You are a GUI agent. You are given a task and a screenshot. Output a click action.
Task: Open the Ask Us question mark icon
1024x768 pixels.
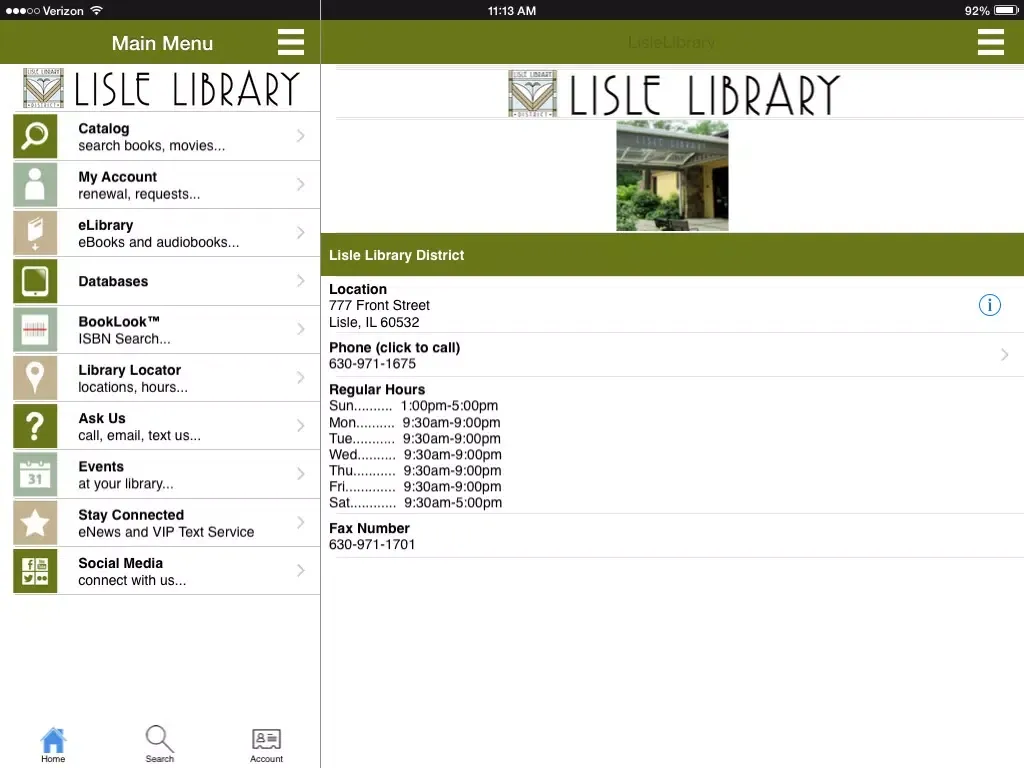click(x=35, y=426)
